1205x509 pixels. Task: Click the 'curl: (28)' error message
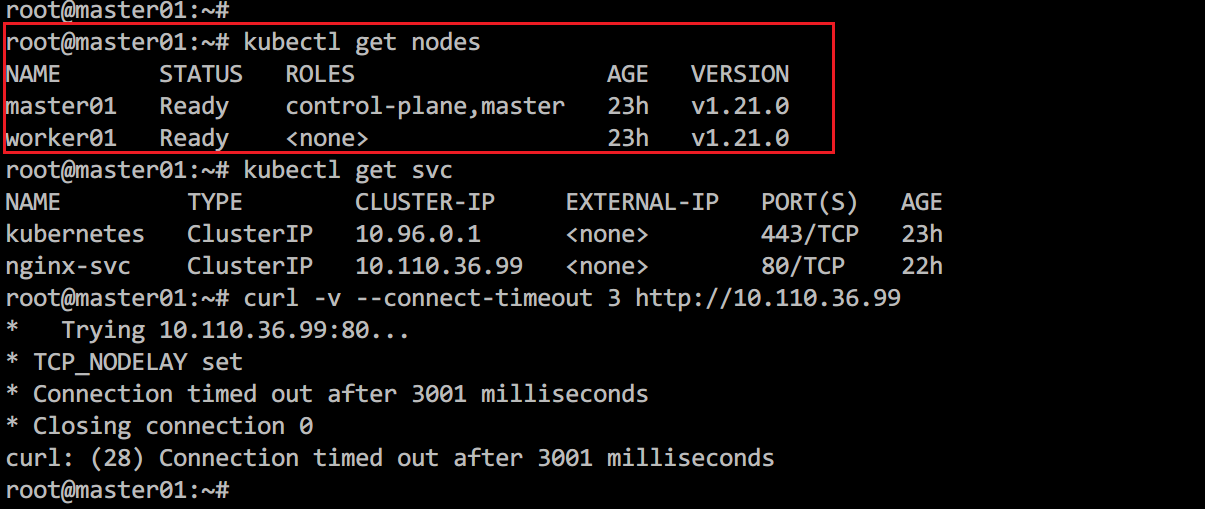click(390, 458)
